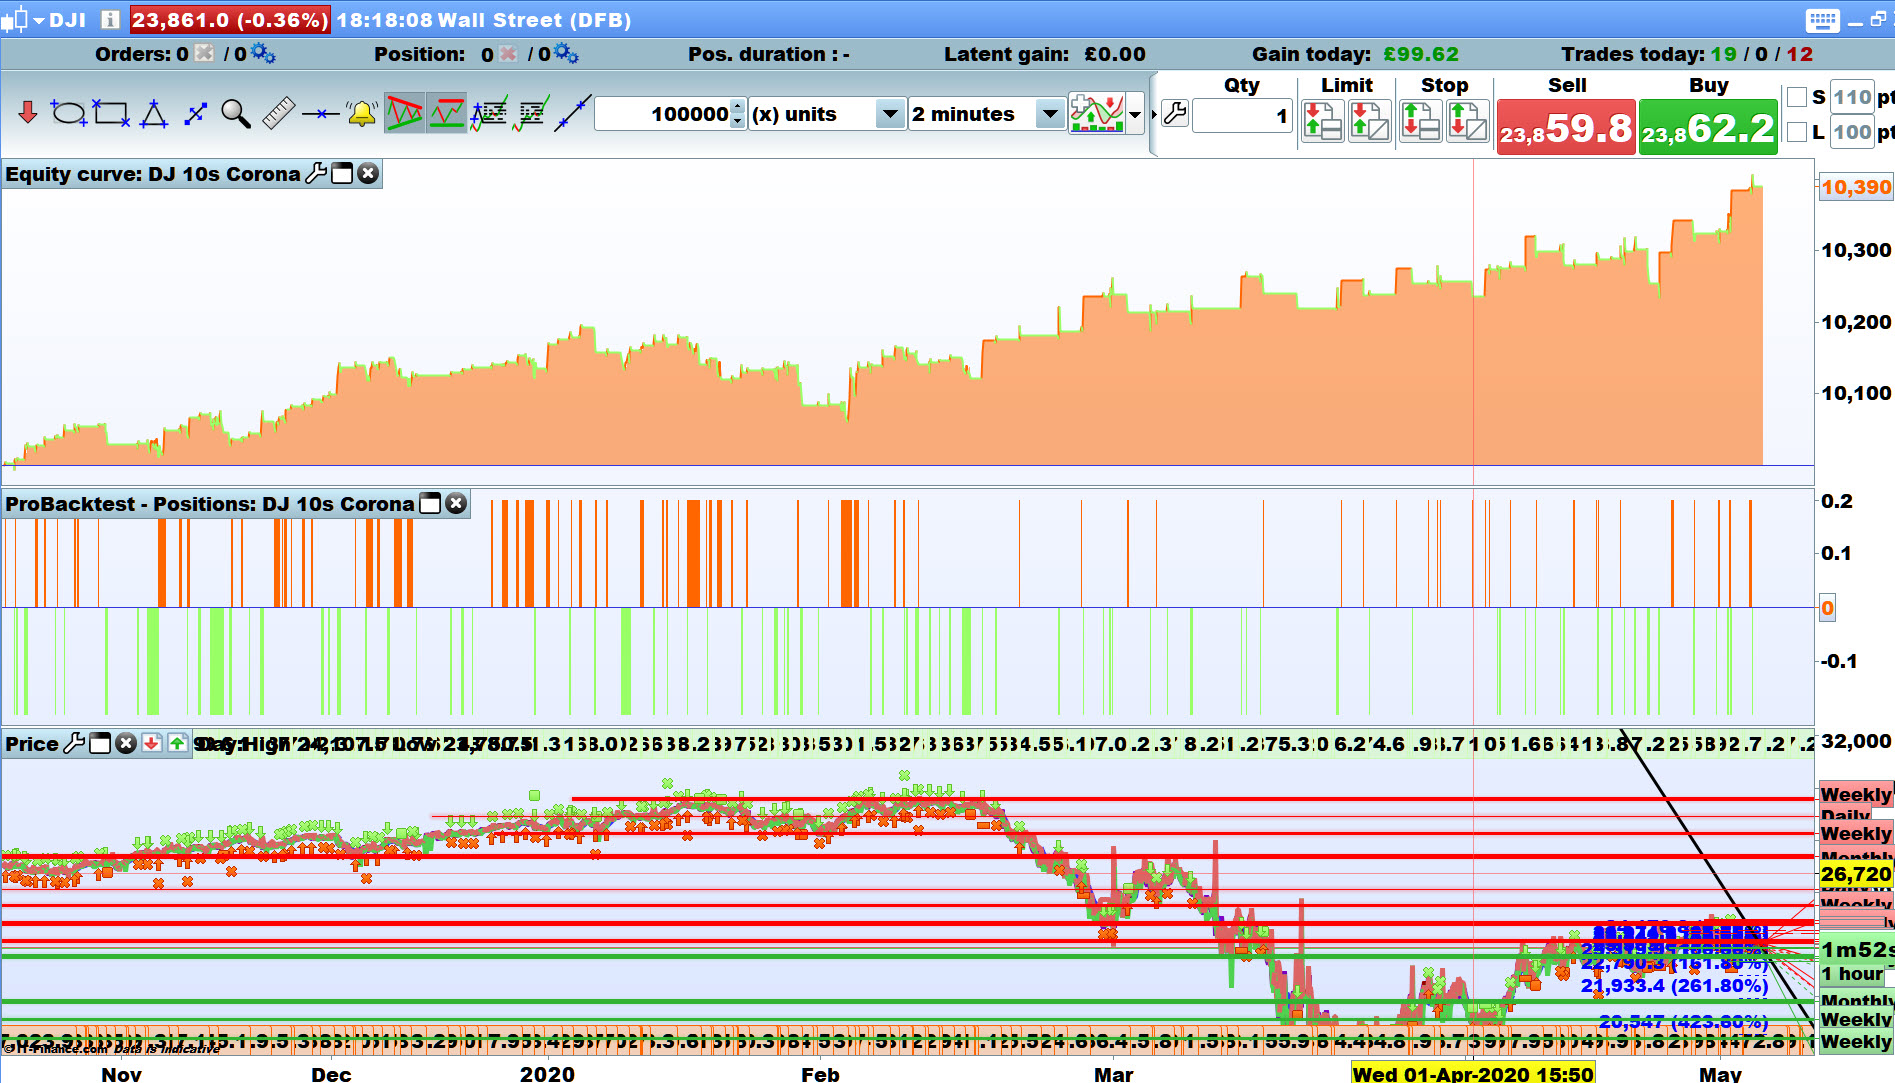
Task: Close the ProBacktest Positions panel
Action: 456,503
